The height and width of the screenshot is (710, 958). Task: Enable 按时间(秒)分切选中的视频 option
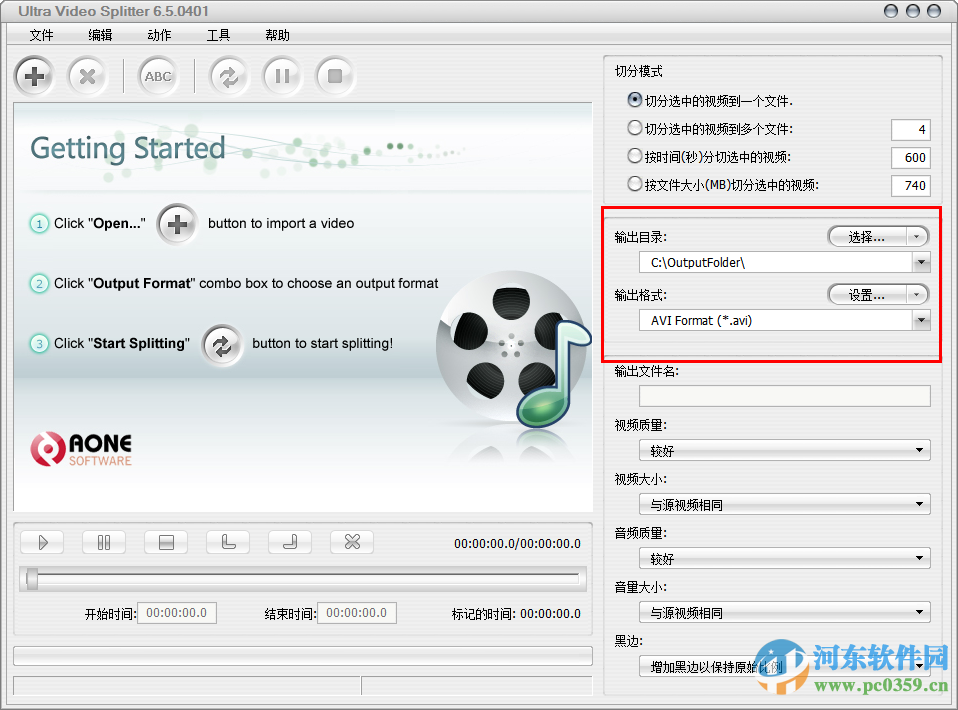pyautogui.click(x=634, y=156)
